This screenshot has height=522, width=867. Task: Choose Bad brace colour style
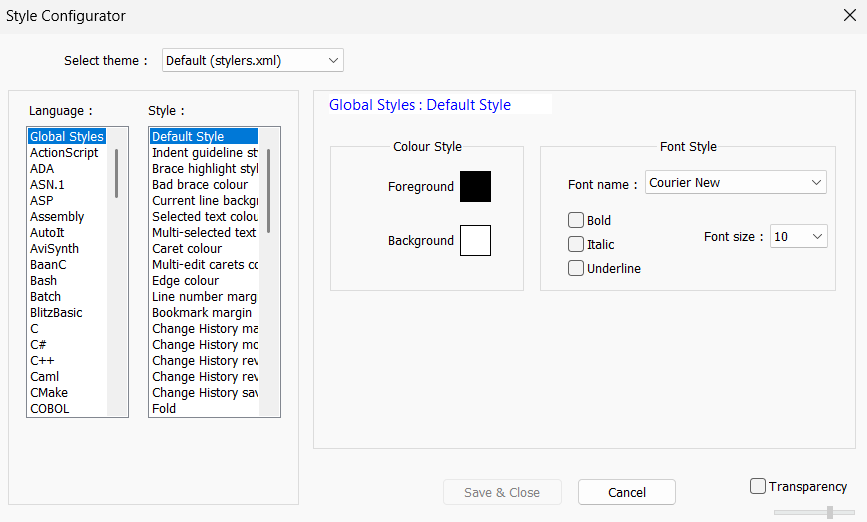click(x=200, y=185)
